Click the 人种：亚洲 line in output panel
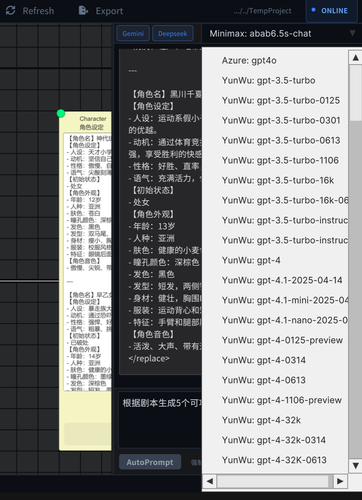The height and width of the screenshot is (500, 362). point(152,238)
